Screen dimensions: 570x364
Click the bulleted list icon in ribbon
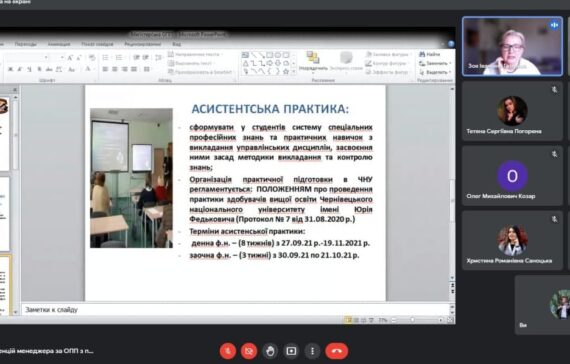click(x=105, y=57)
